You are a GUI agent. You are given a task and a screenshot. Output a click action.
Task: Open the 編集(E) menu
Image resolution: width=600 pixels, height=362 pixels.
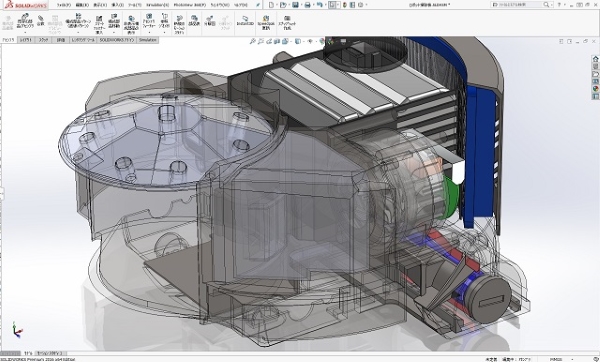click(x=82, y=5)
